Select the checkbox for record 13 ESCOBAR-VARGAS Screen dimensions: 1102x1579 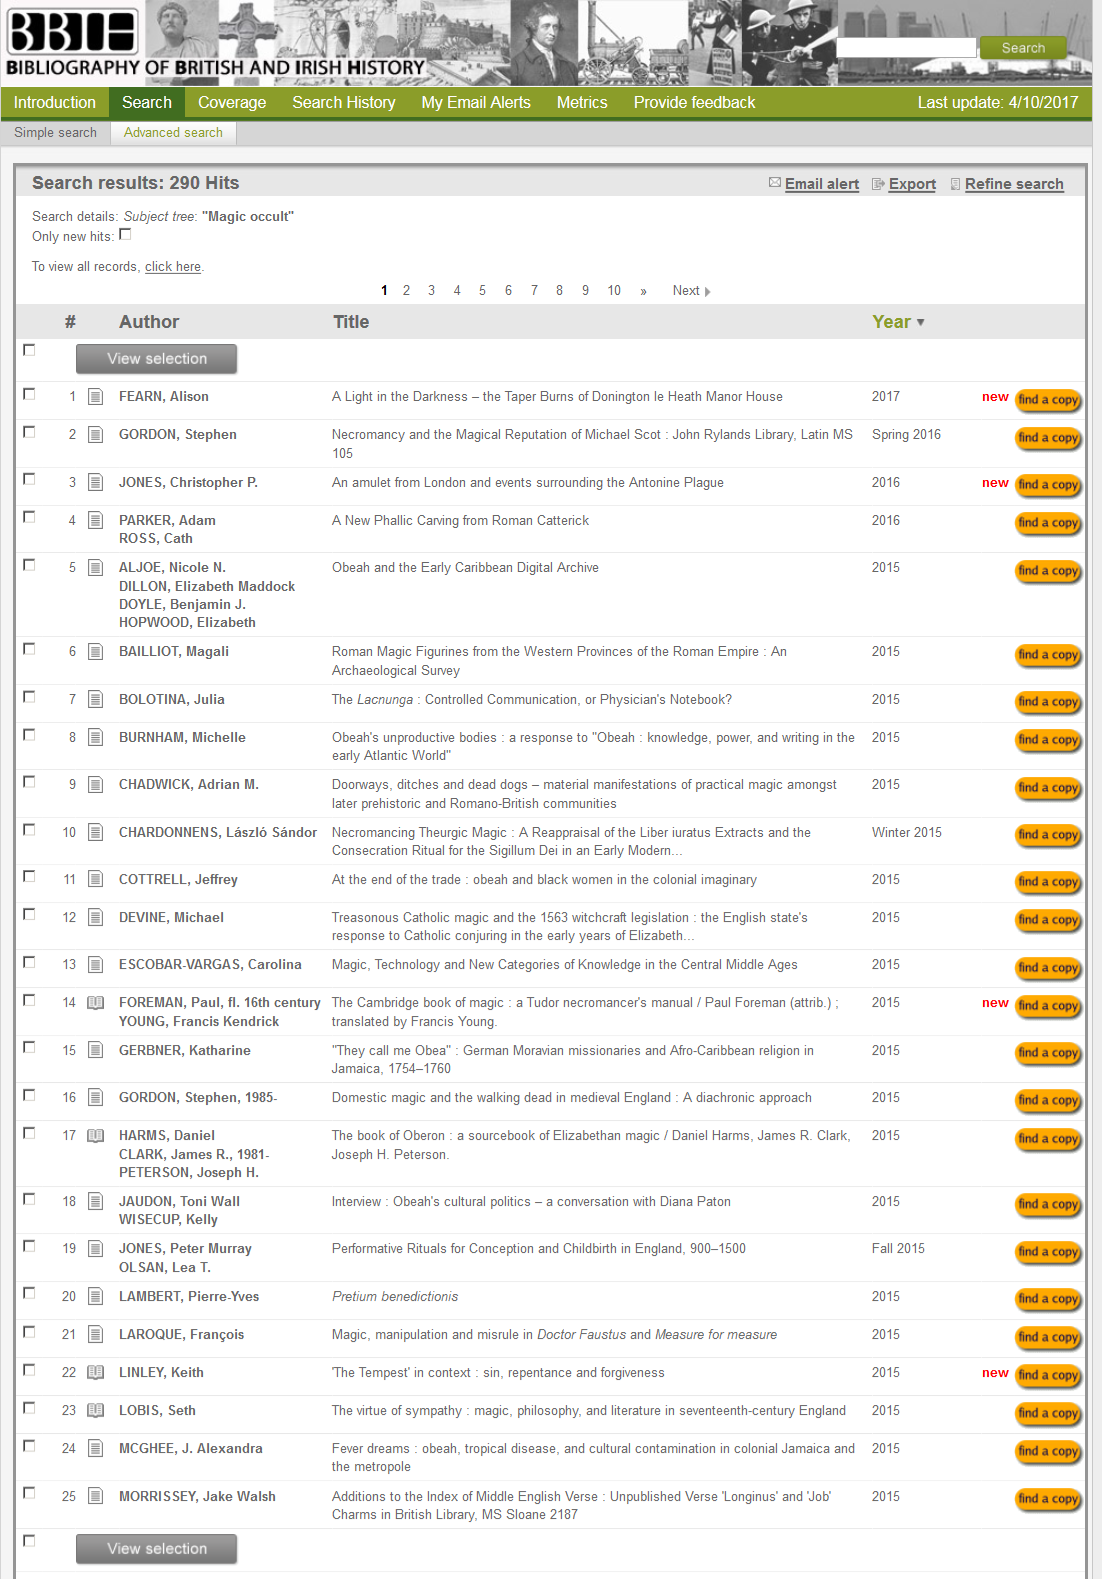(29, 962)
